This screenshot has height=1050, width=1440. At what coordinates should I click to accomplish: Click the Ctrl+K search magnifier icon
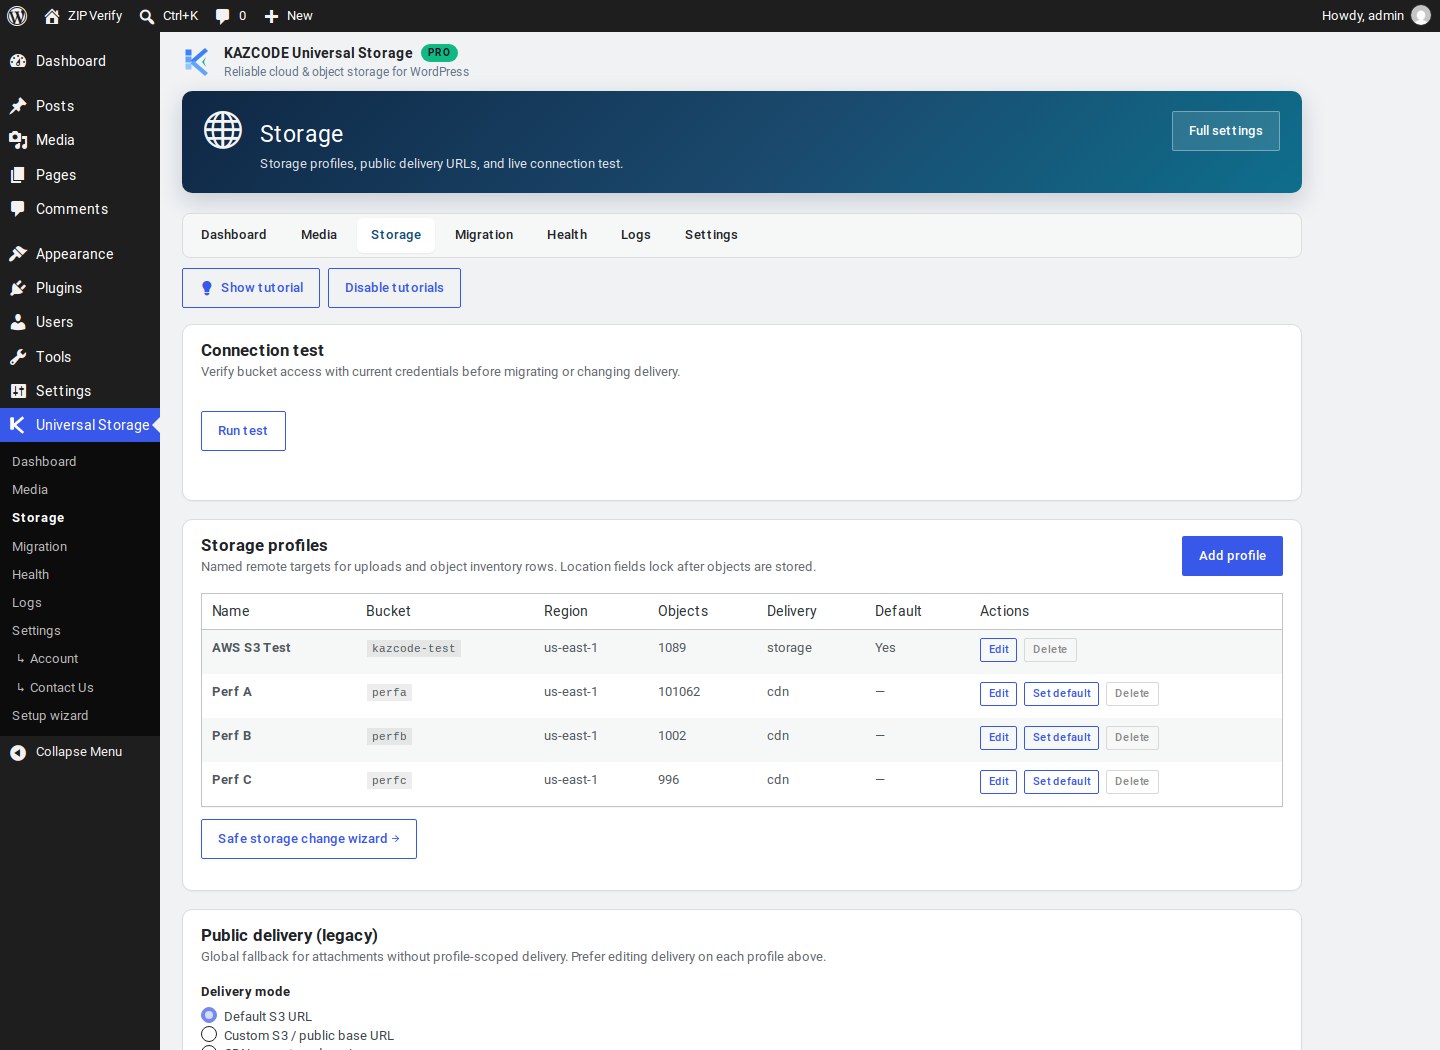(147, 16)
